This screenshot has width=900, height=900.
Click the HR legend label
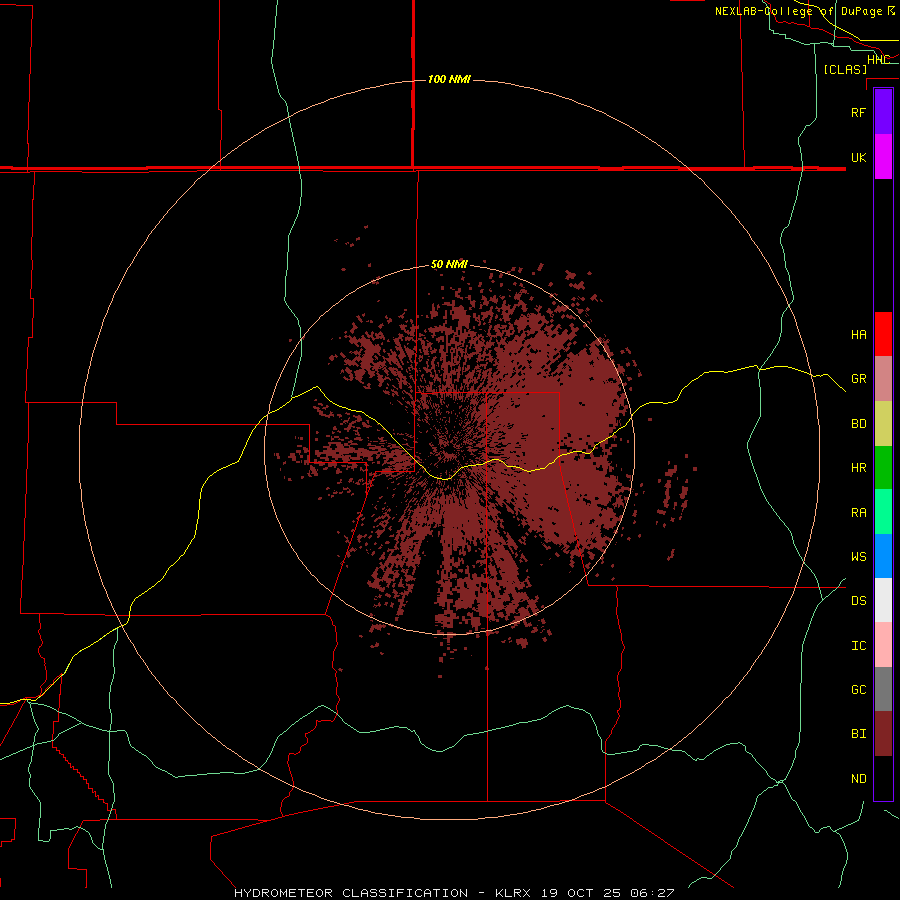pyautogui.click(x=858, y=468)
